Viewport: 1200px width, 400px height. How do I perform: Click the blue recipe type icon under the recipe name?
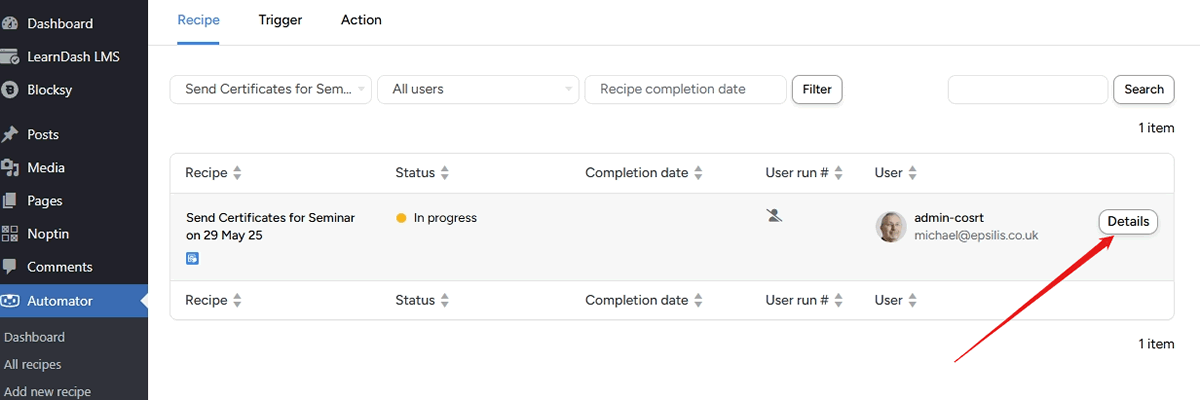[192, 258]
